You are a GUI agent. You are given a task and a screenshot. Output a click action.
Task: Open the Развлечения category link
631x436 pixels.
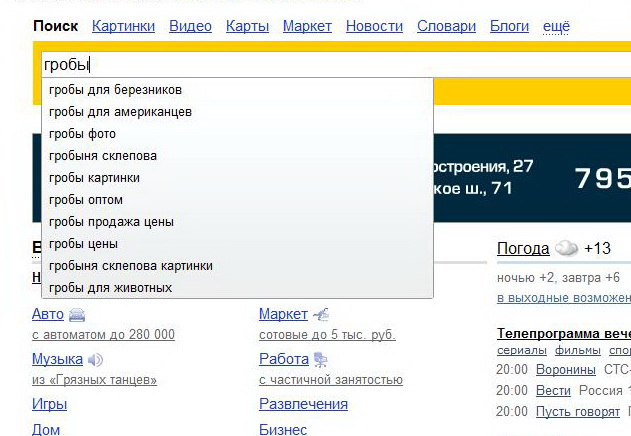[303, 404]
